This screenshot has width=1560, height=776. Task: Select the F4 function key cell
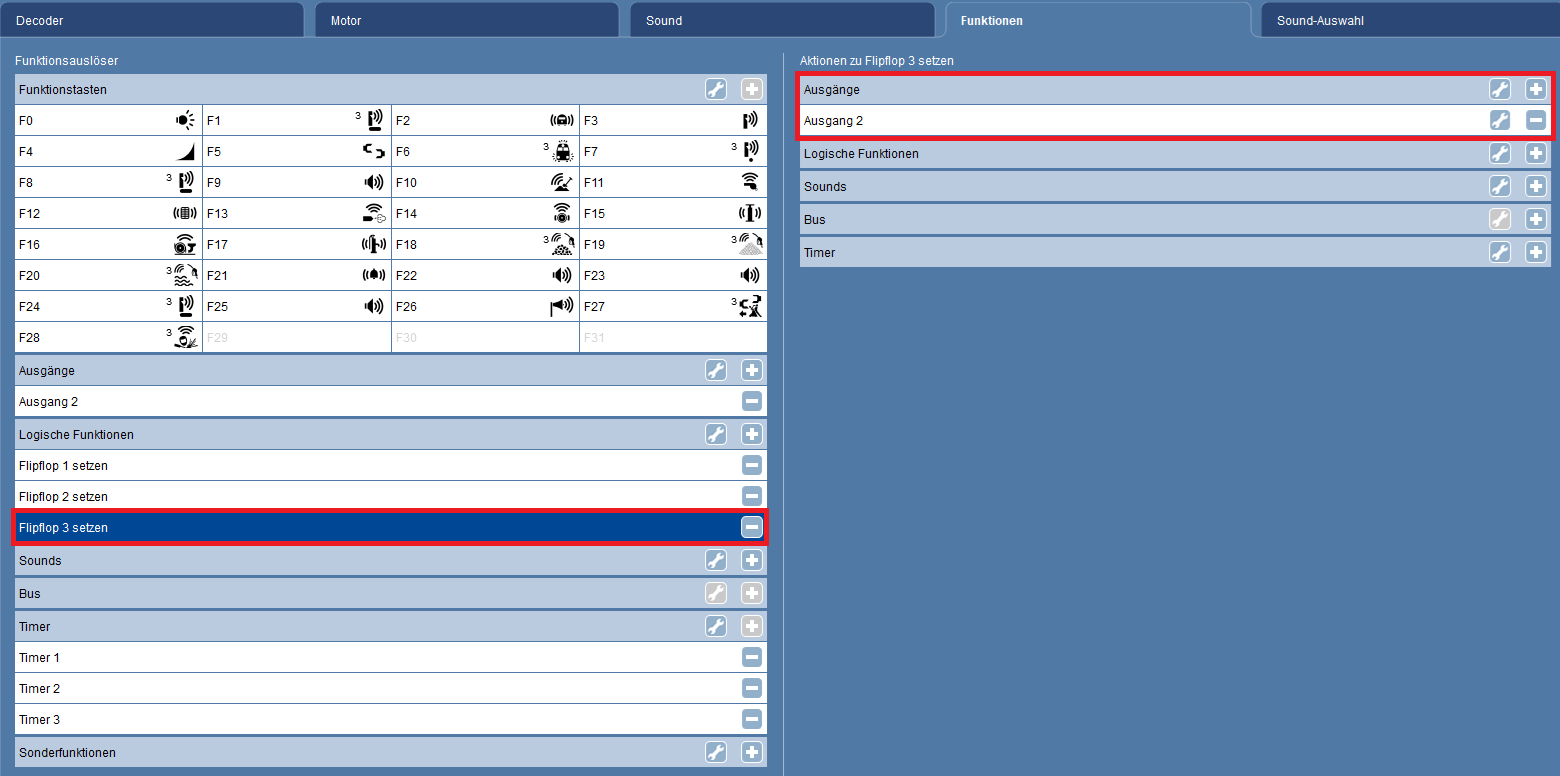tap(108, 152)
